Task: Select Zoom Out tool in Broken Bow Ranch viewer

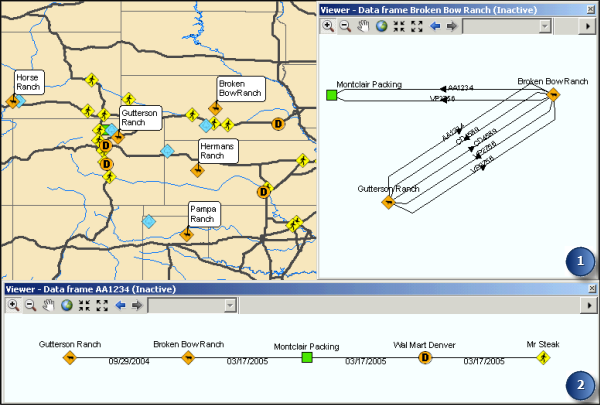Action: click(x=345, y=25)
